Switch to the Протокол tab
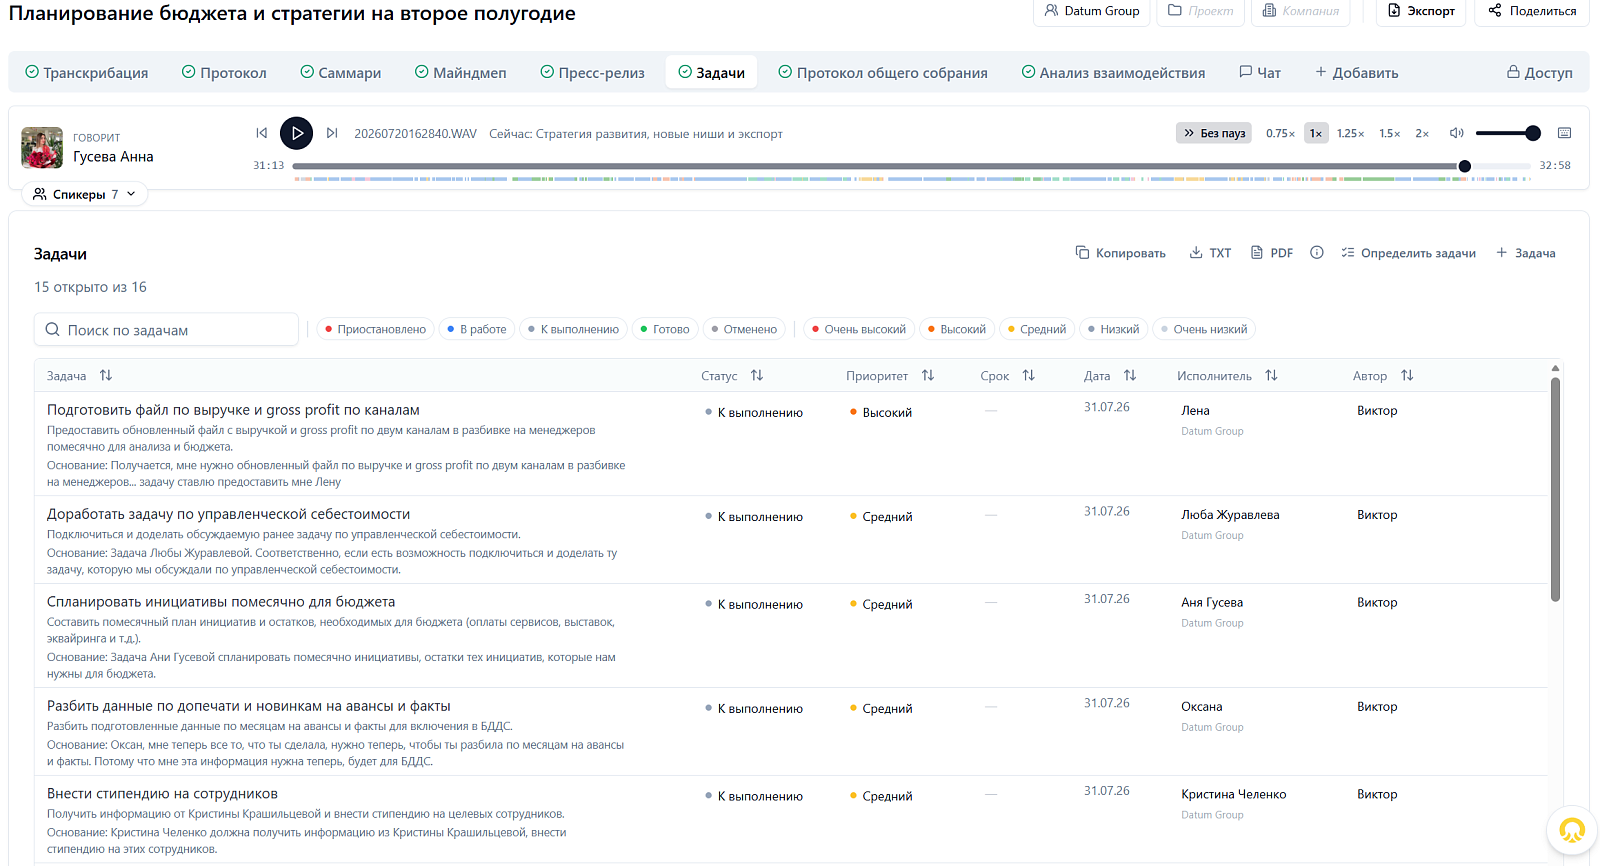1600x866 pixels. [x=224, y=72]
